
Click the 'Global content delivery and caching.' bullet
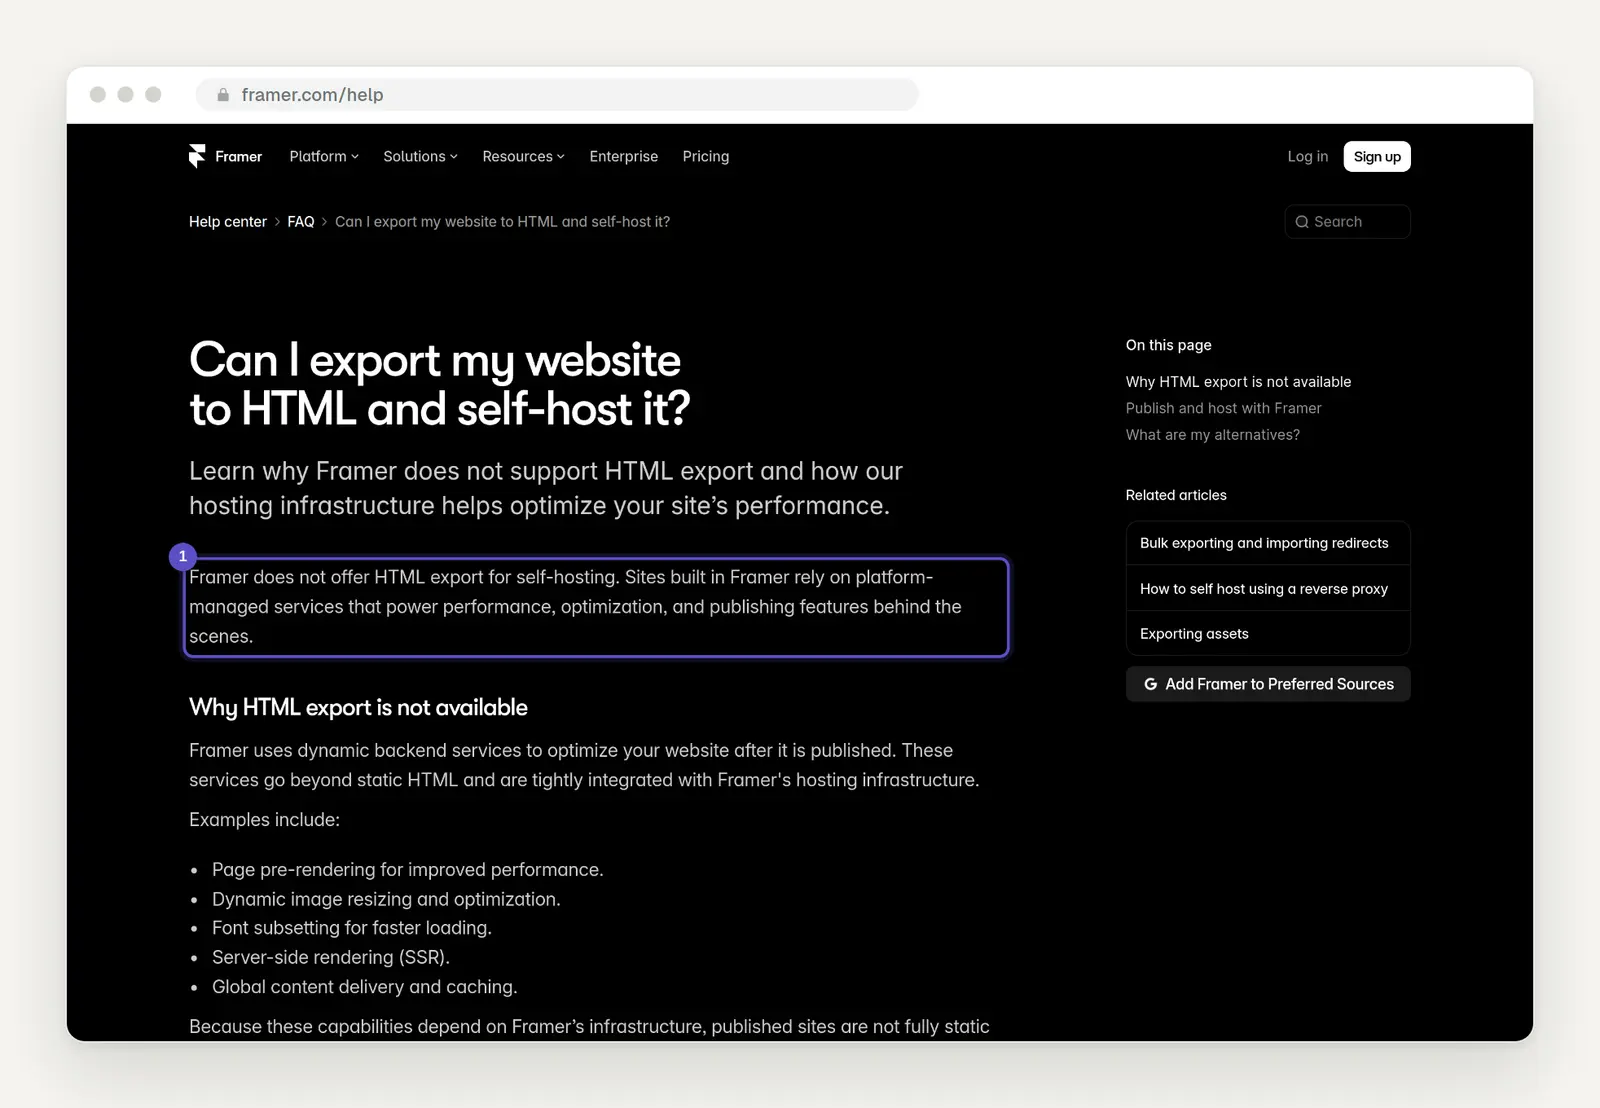pos(364,987)
